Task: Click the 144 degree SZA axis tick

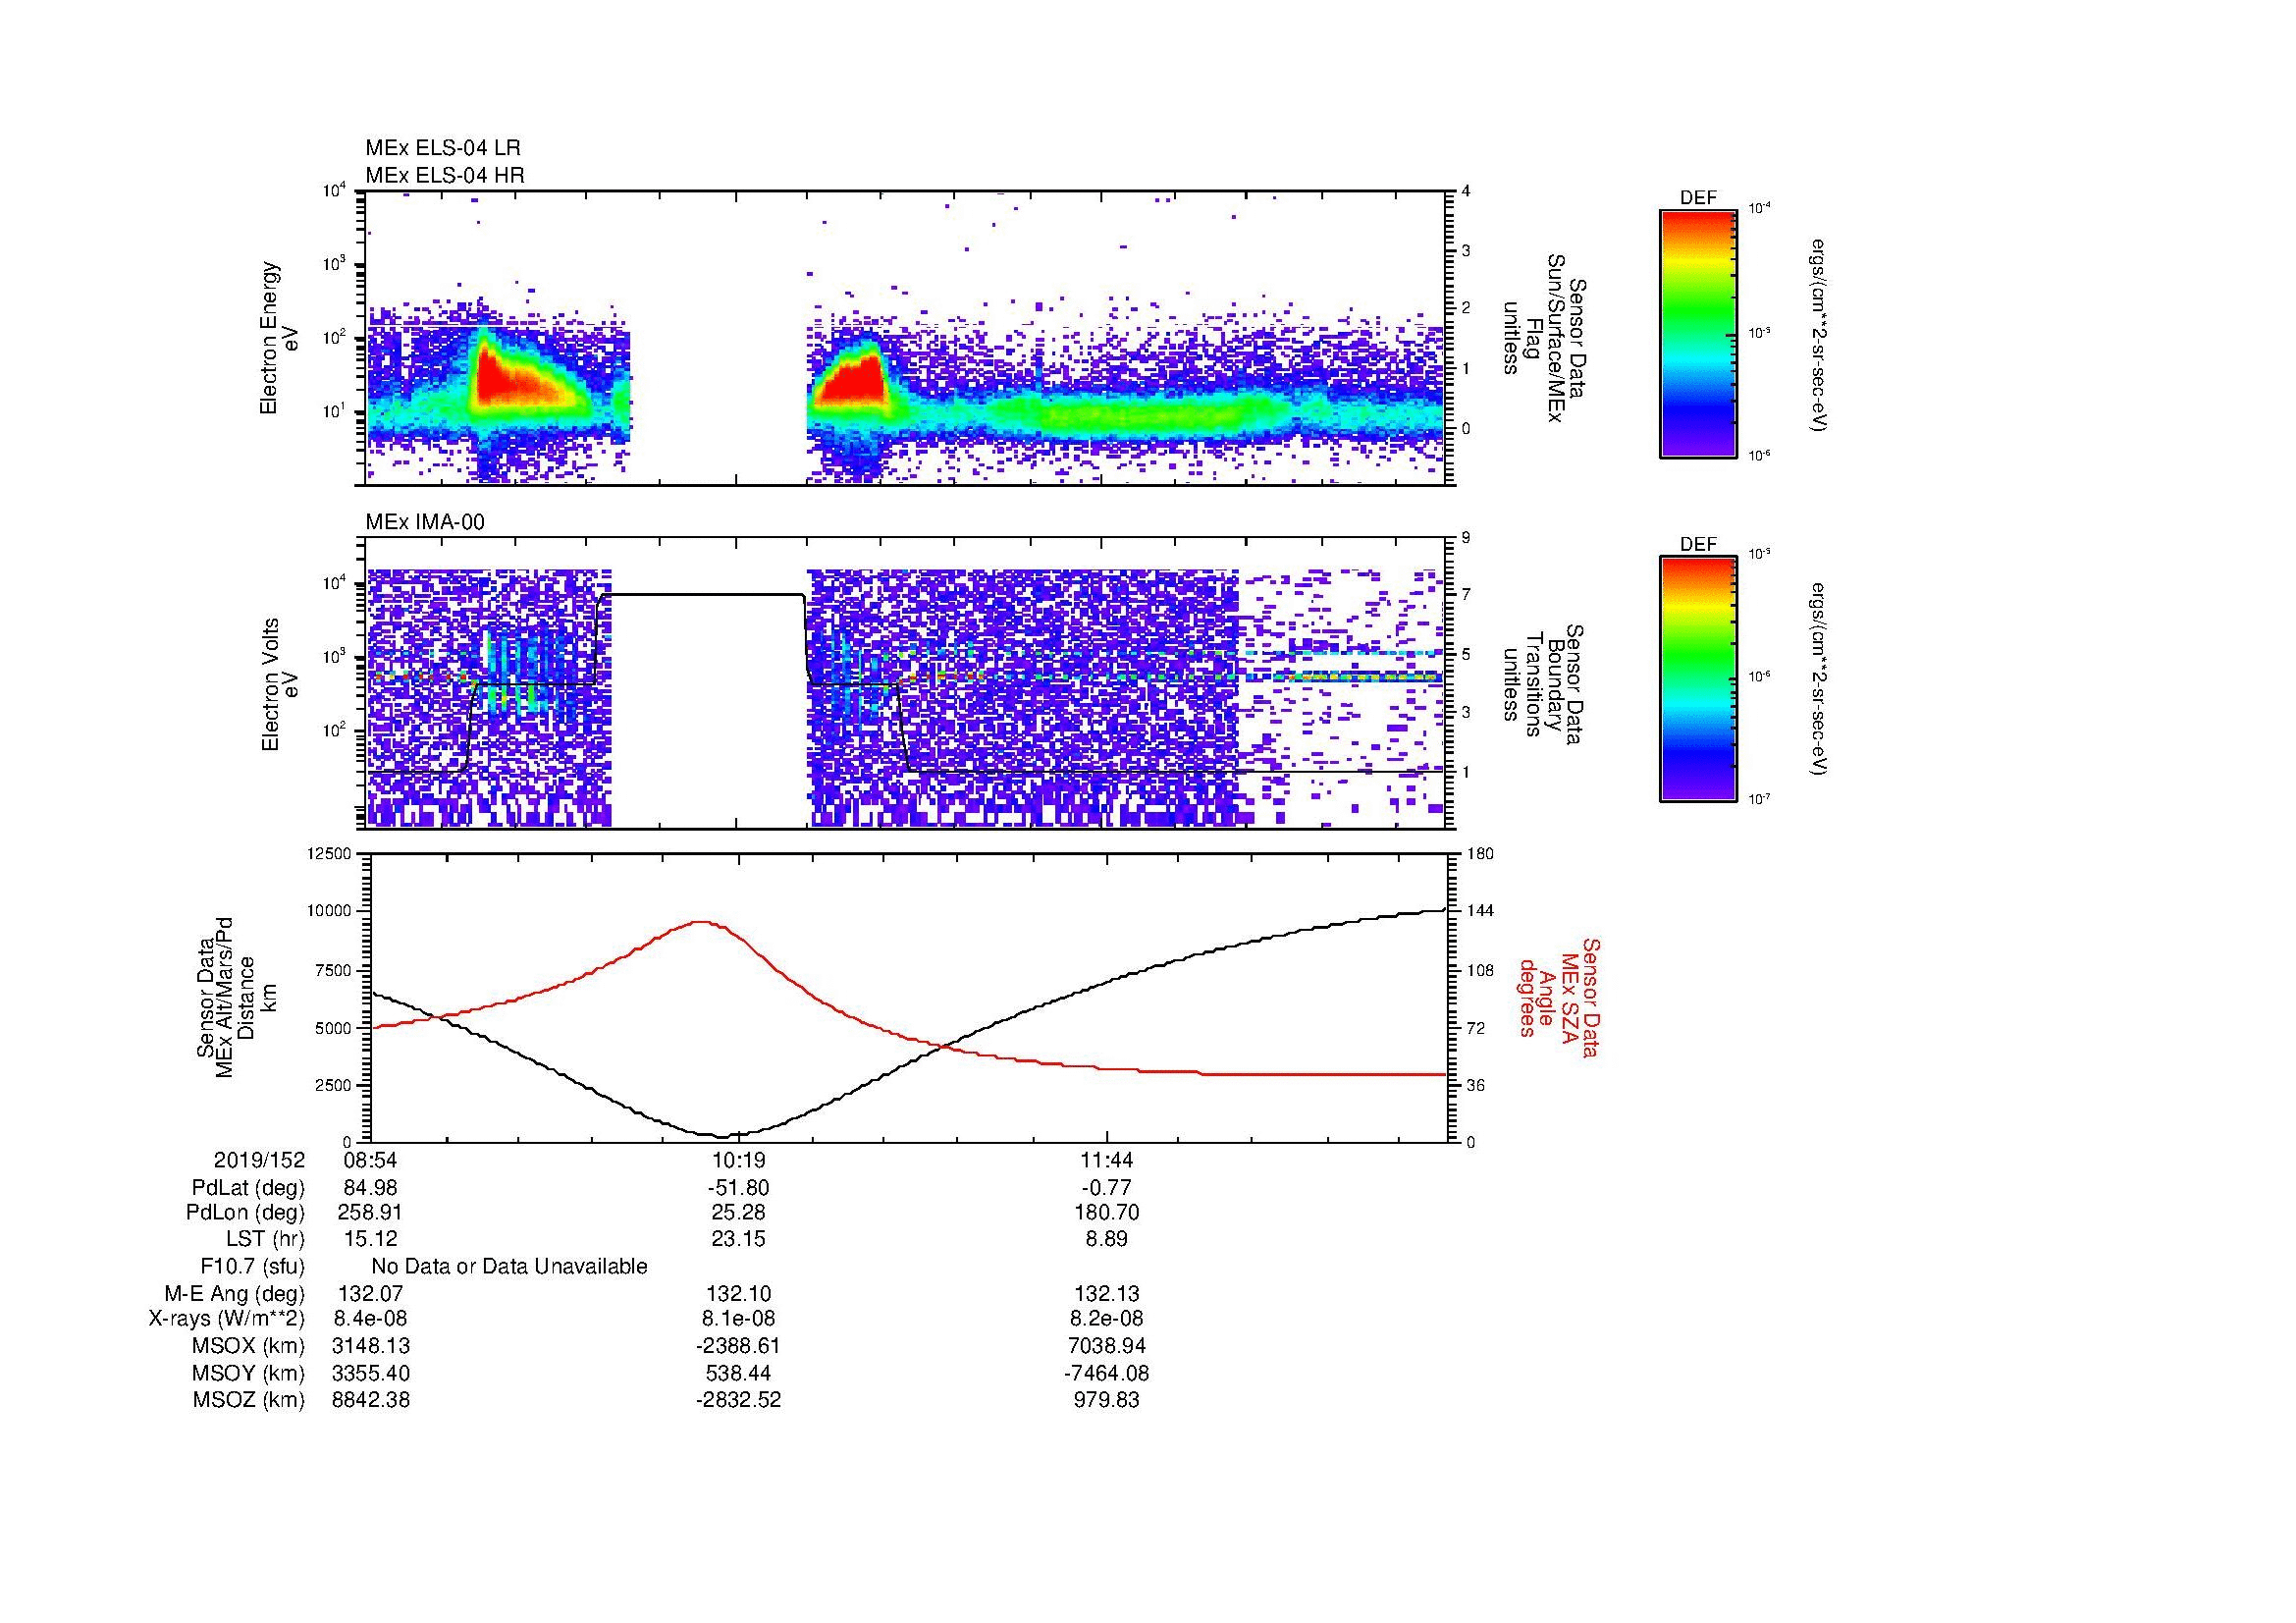Action: [x=1480, y=911]
